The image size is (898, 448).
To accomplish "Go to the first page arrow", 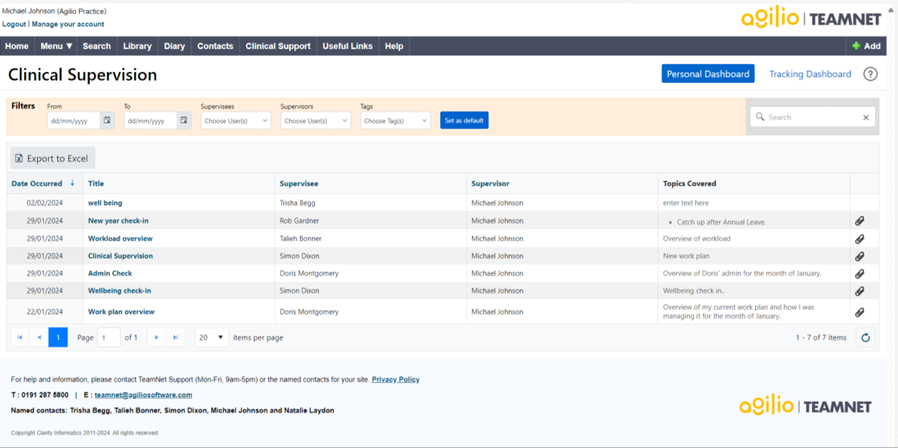I will coord(20,337).
